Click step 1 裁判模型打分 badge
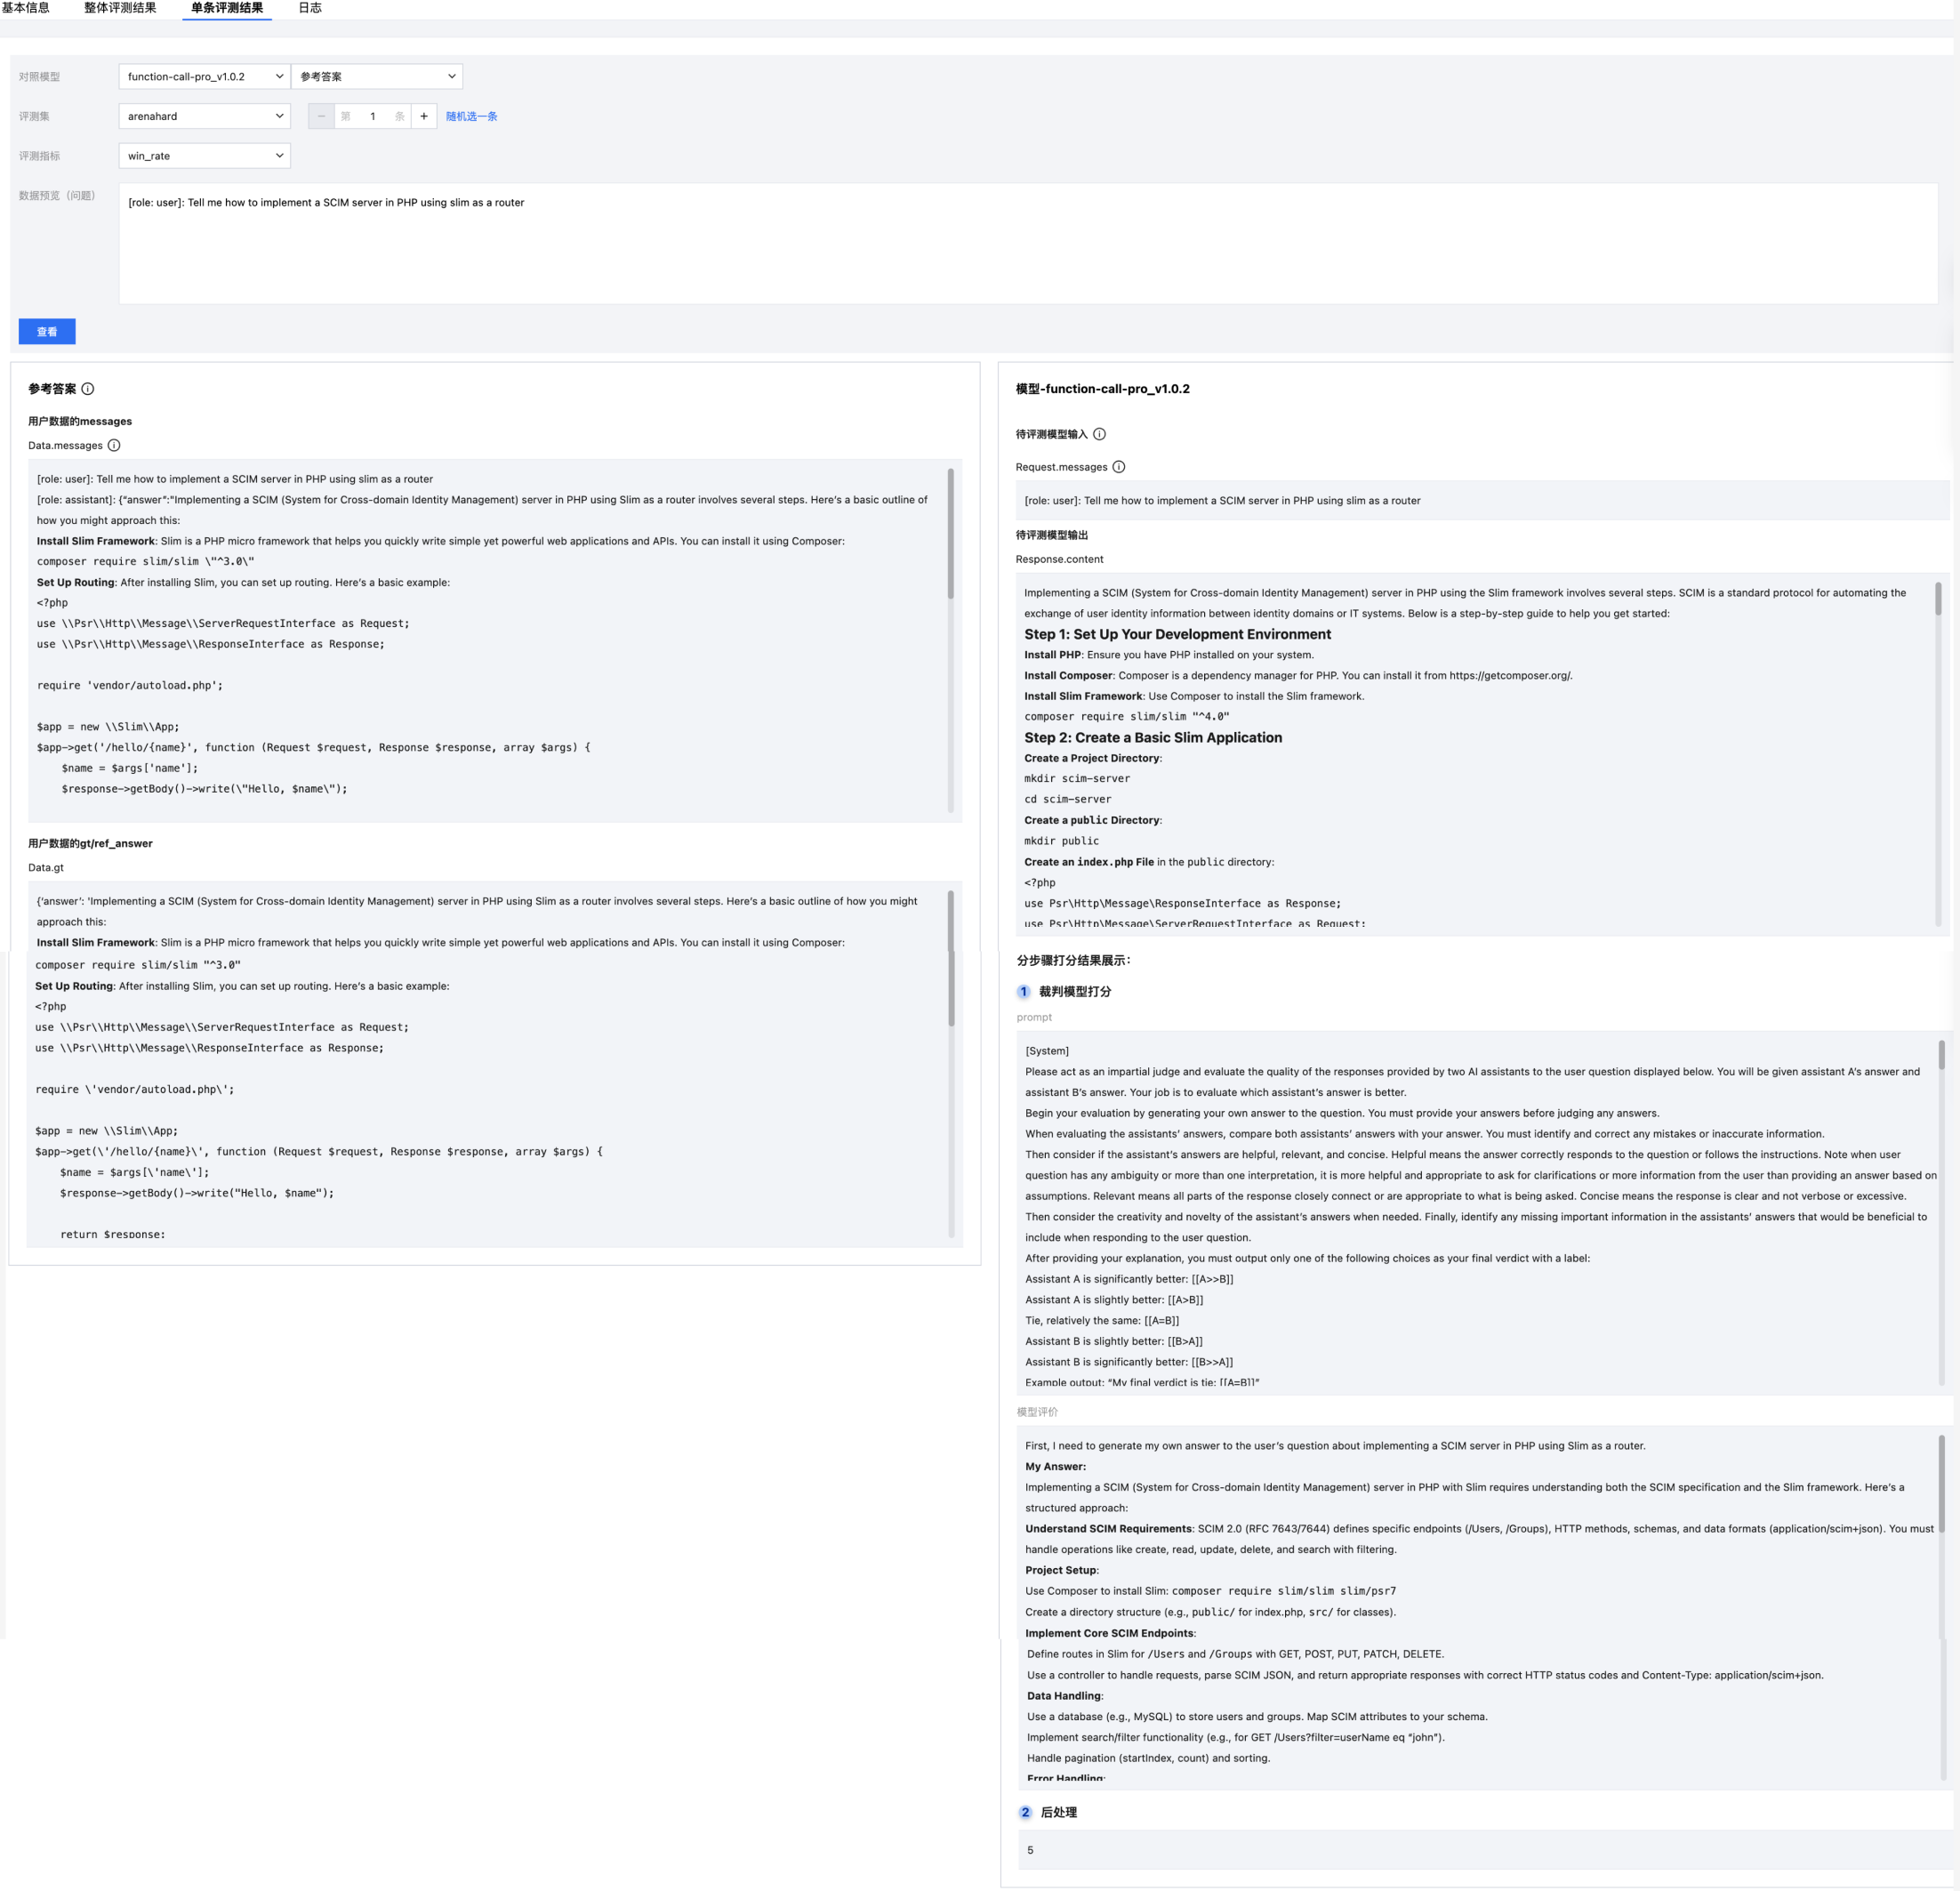 [x=1023, y=992]
